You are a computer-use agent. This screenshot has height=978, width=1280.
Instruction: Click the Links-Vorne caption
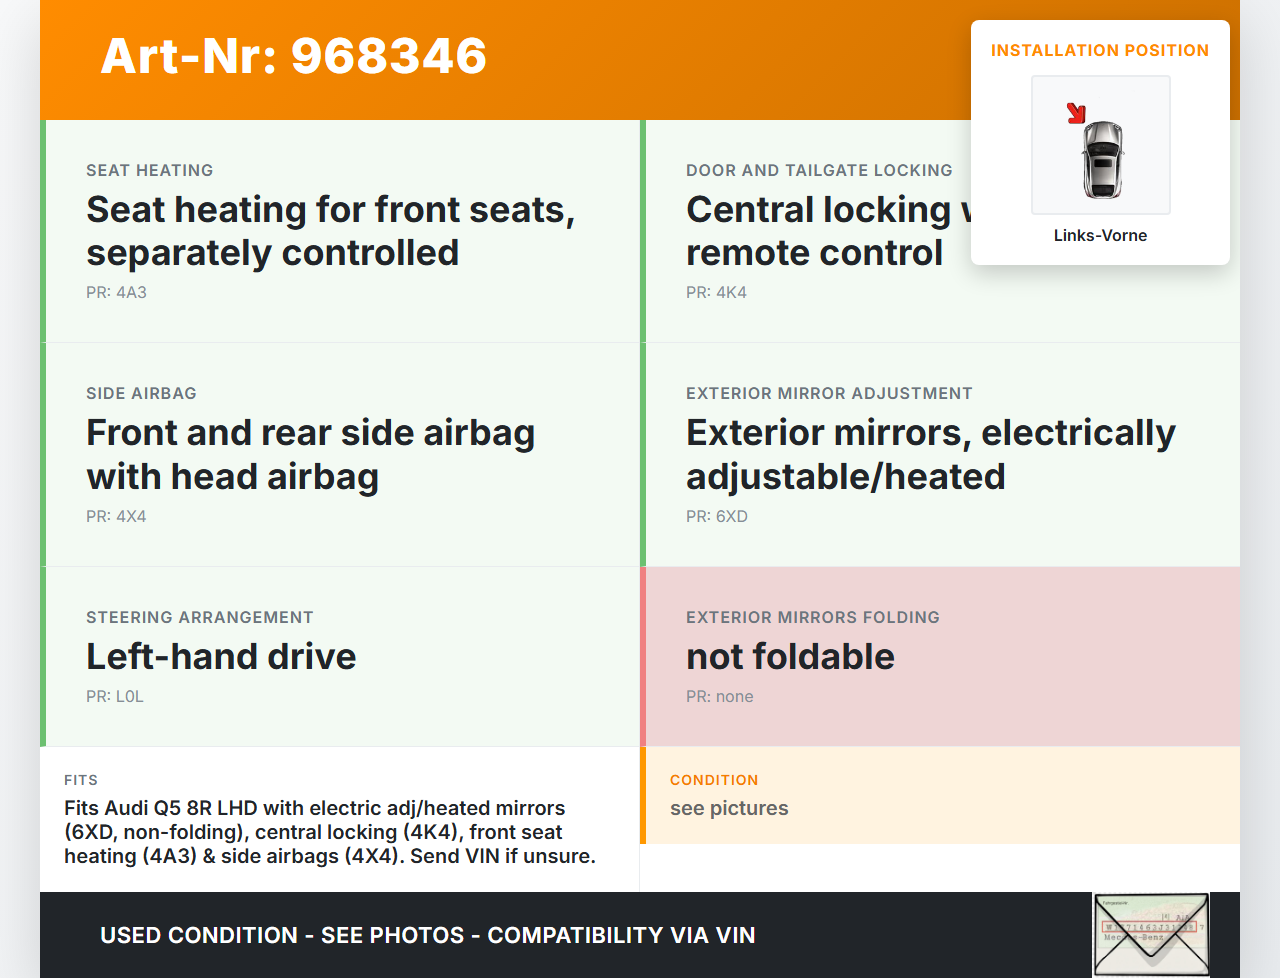tap(1100, 236)
